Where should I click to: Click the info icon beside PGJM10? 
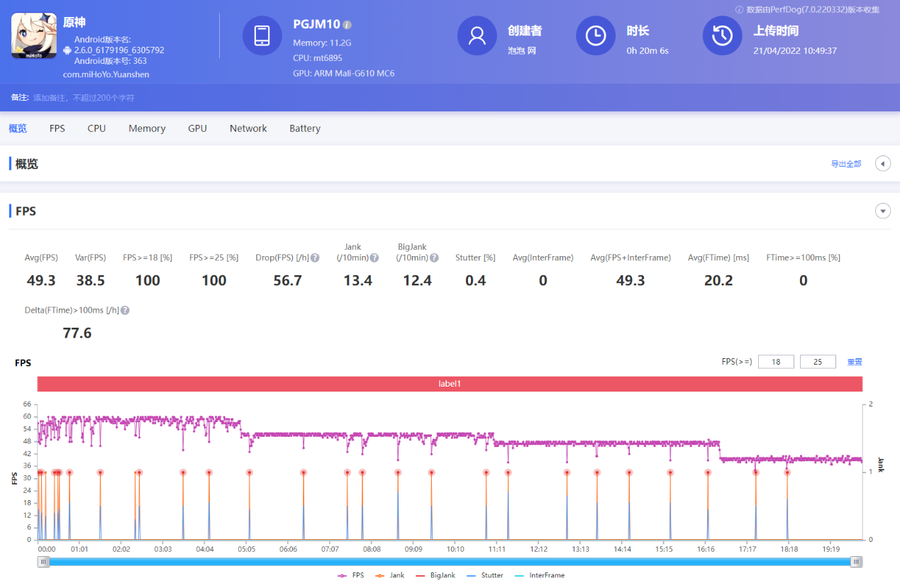coord(347,24)
